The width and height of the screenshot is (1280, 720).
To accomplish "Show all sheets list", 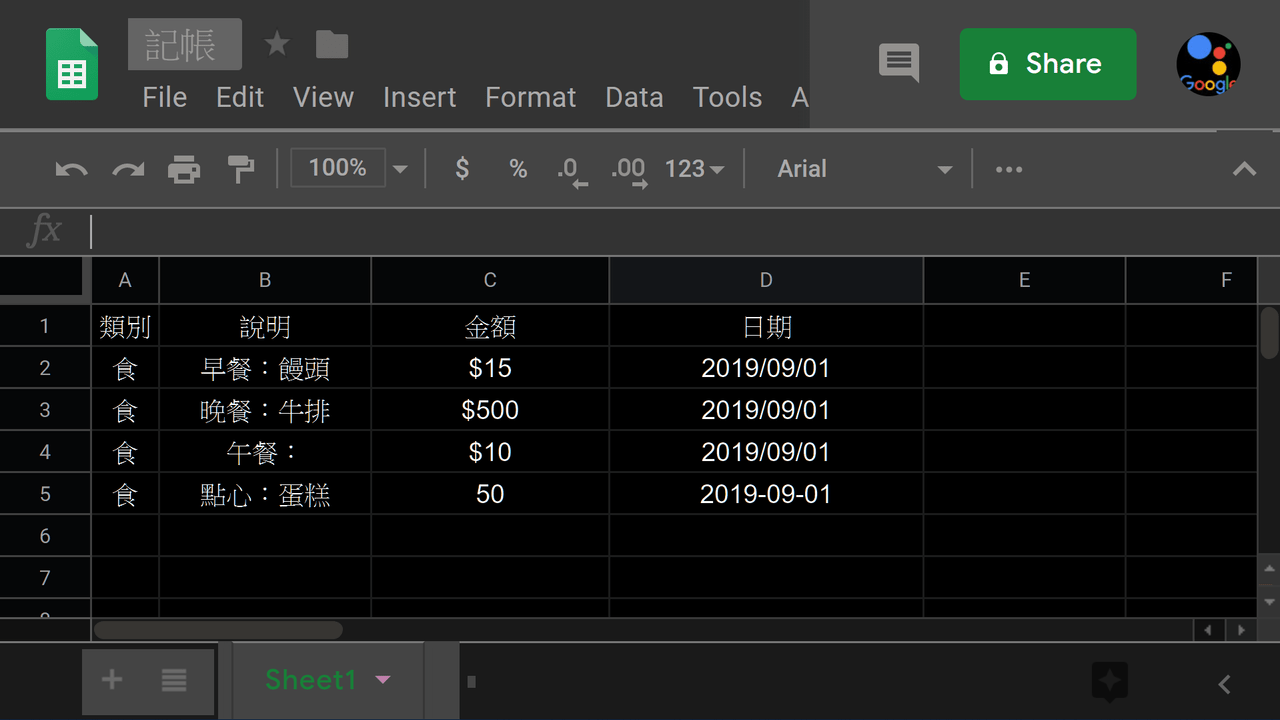I will (174, 681).
